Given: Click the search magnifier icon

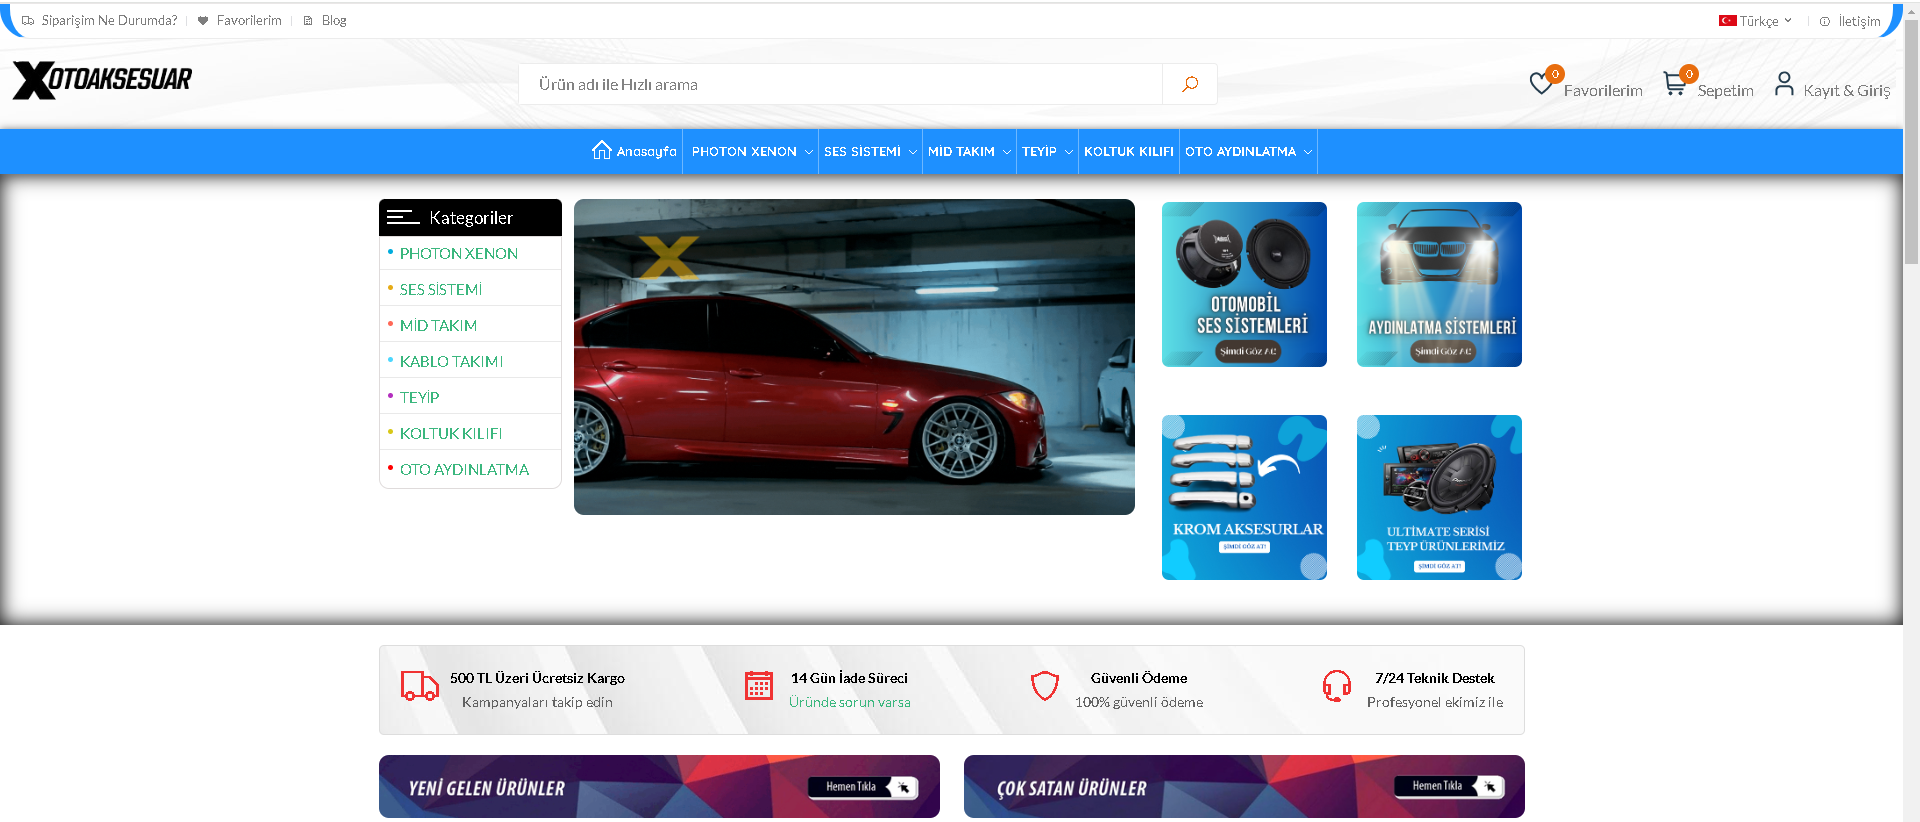Looking at the screenshot, I should [x=1190, y=84].
